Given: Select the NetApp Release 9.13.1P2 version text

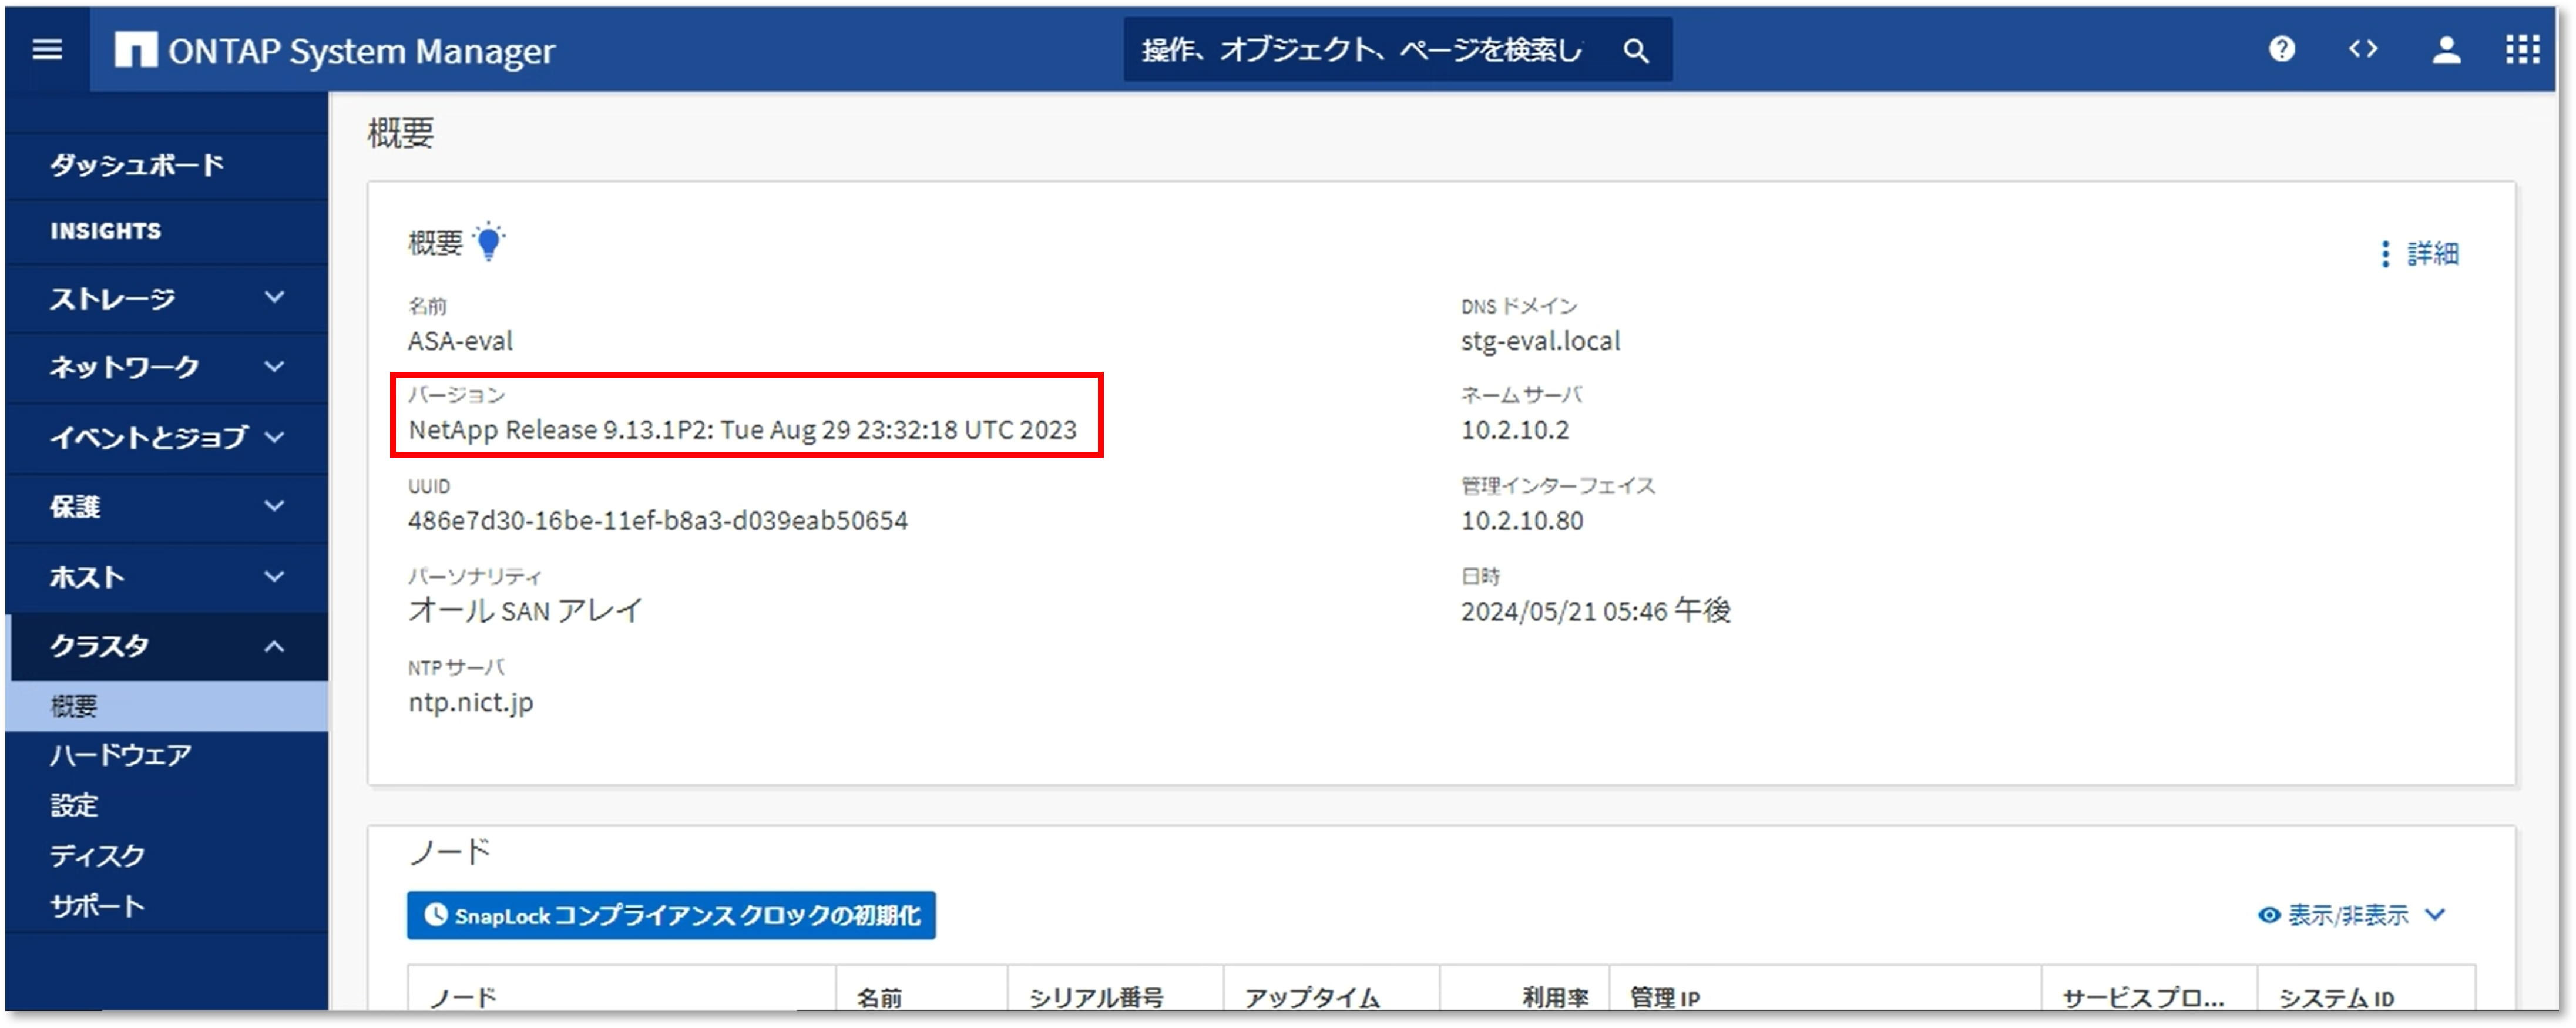Looking at the screenshot, I should click(742, 430).
